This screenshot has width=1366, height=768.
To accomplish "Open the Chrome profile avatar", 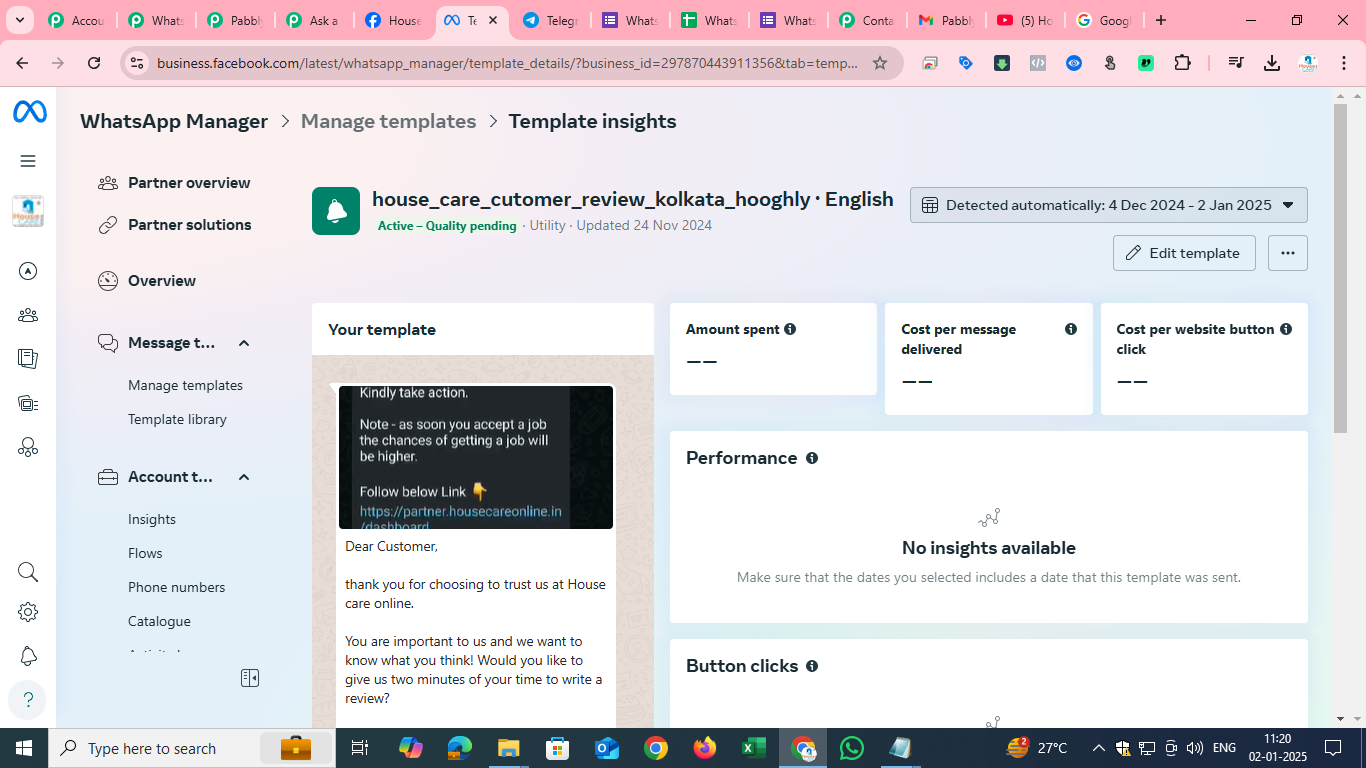I will coord(1308,63).
